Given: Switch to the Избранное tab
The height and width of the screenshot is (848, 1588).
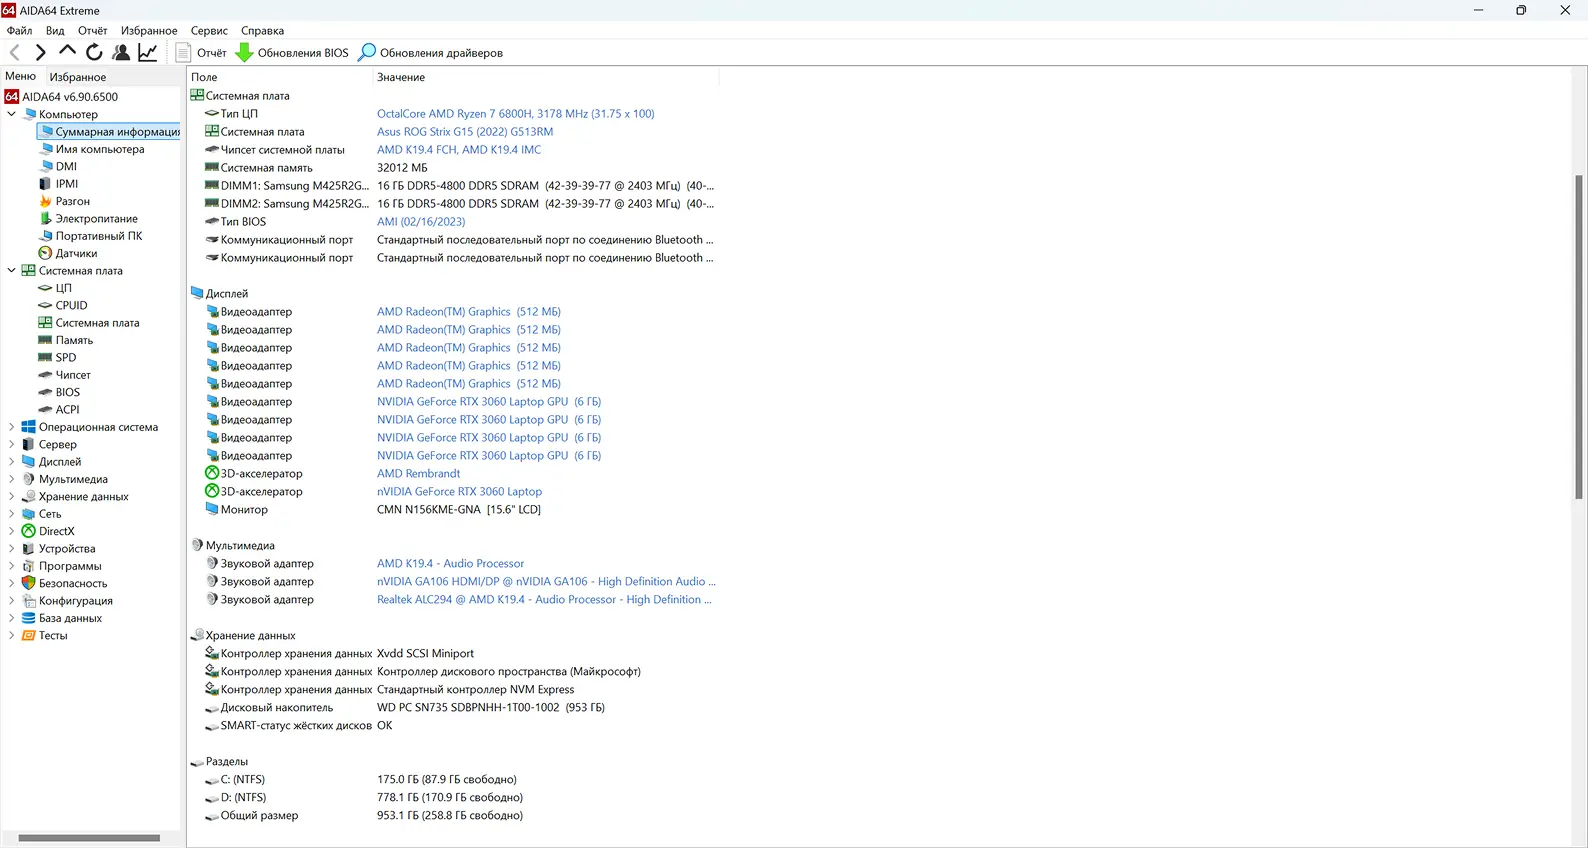Looking at the screenshot, I should (78, 77).
